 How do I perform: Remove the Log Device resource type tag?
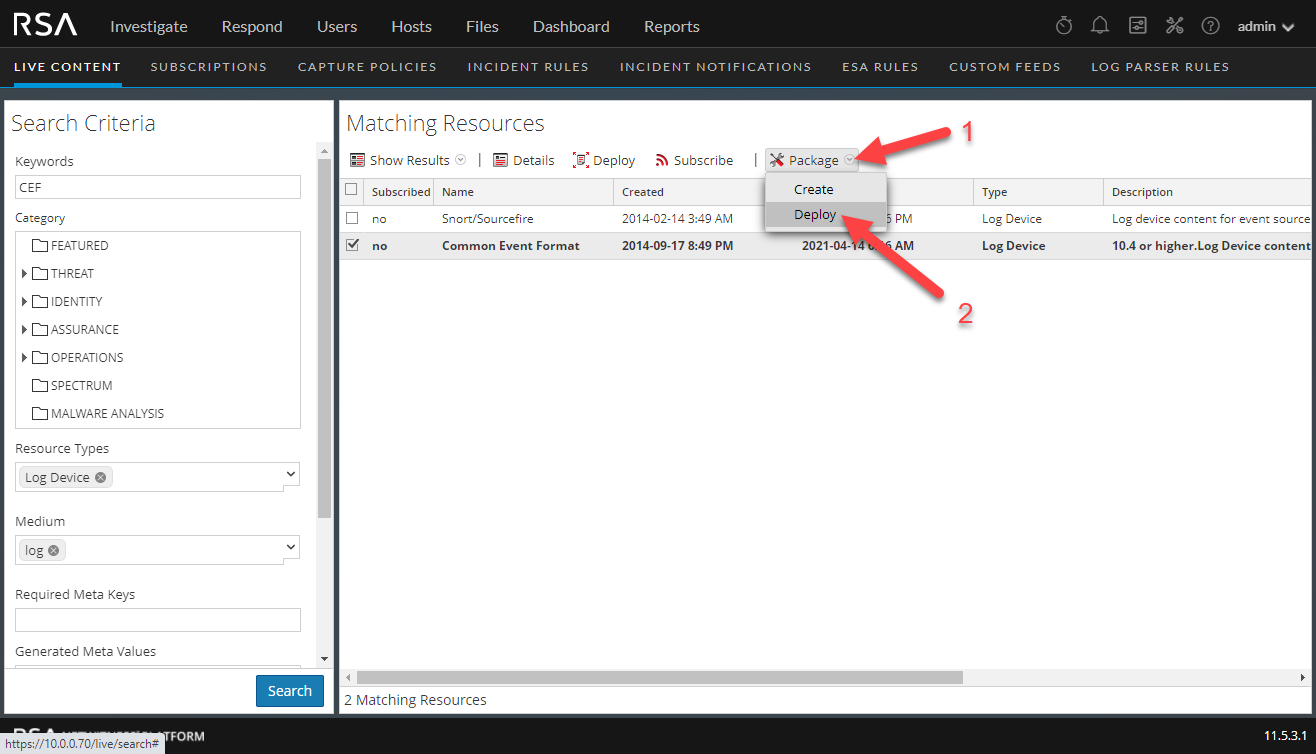(101, 478)
